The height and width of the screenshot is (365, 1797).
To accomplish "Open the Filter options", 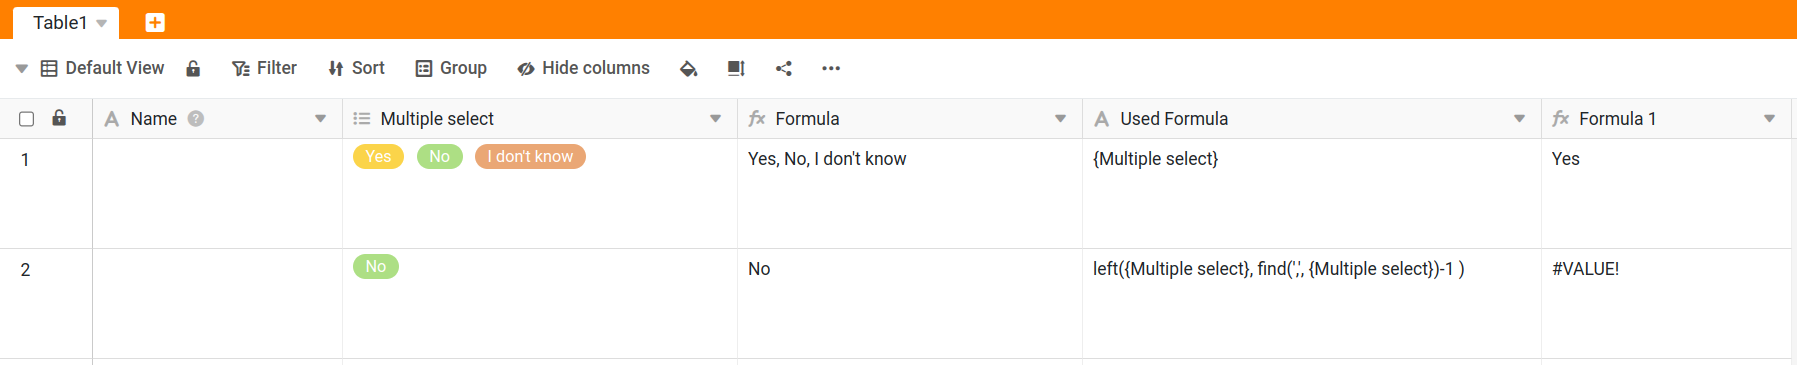I will pos(264,68).
